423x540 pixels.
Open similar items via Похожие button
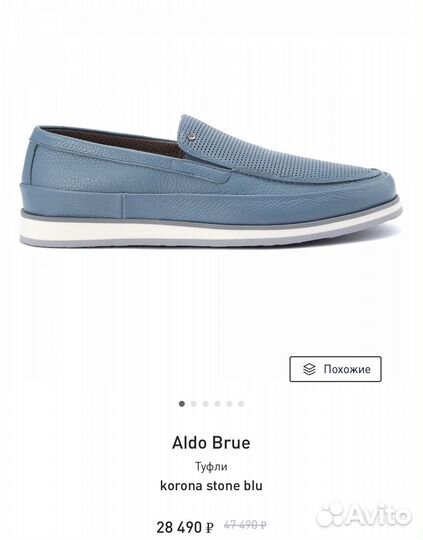click(x=335, y=369)
